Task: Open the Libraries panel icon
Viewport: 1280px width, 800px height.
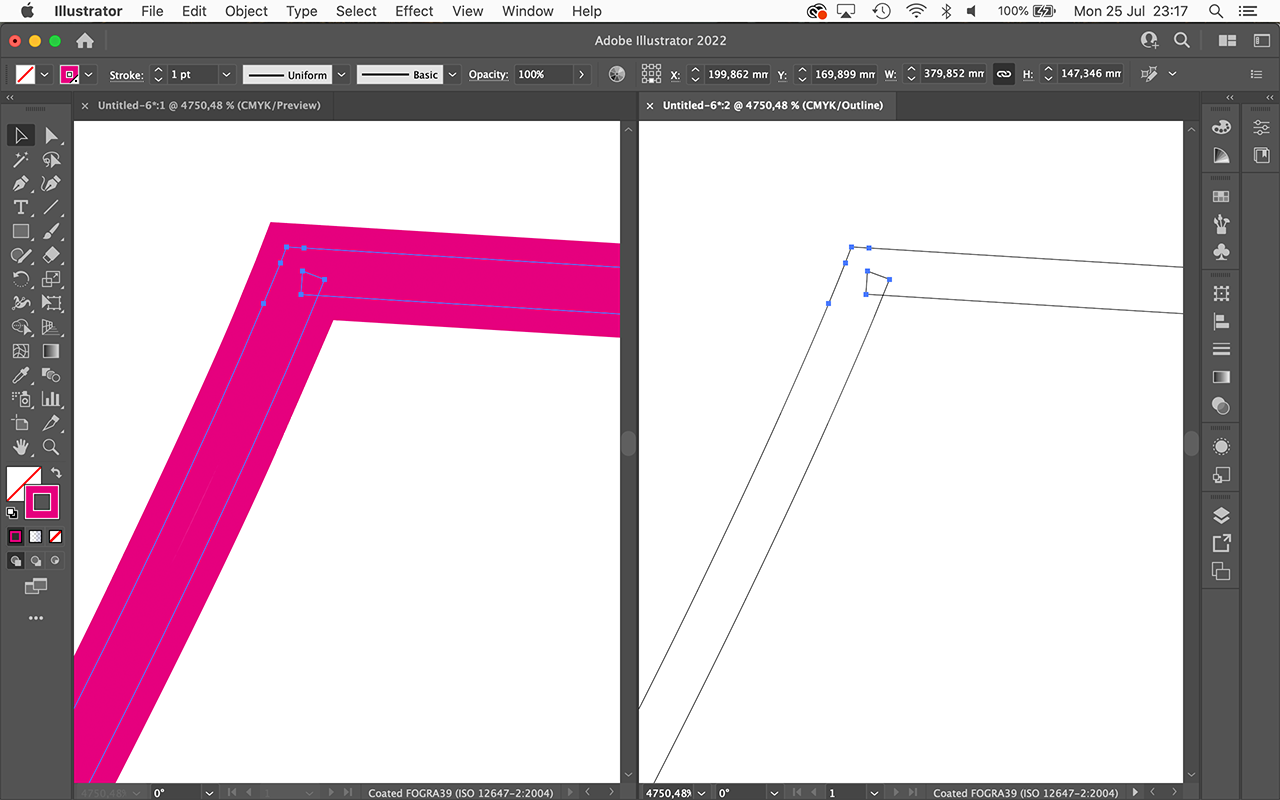Action: click(x=1261, y=155)
